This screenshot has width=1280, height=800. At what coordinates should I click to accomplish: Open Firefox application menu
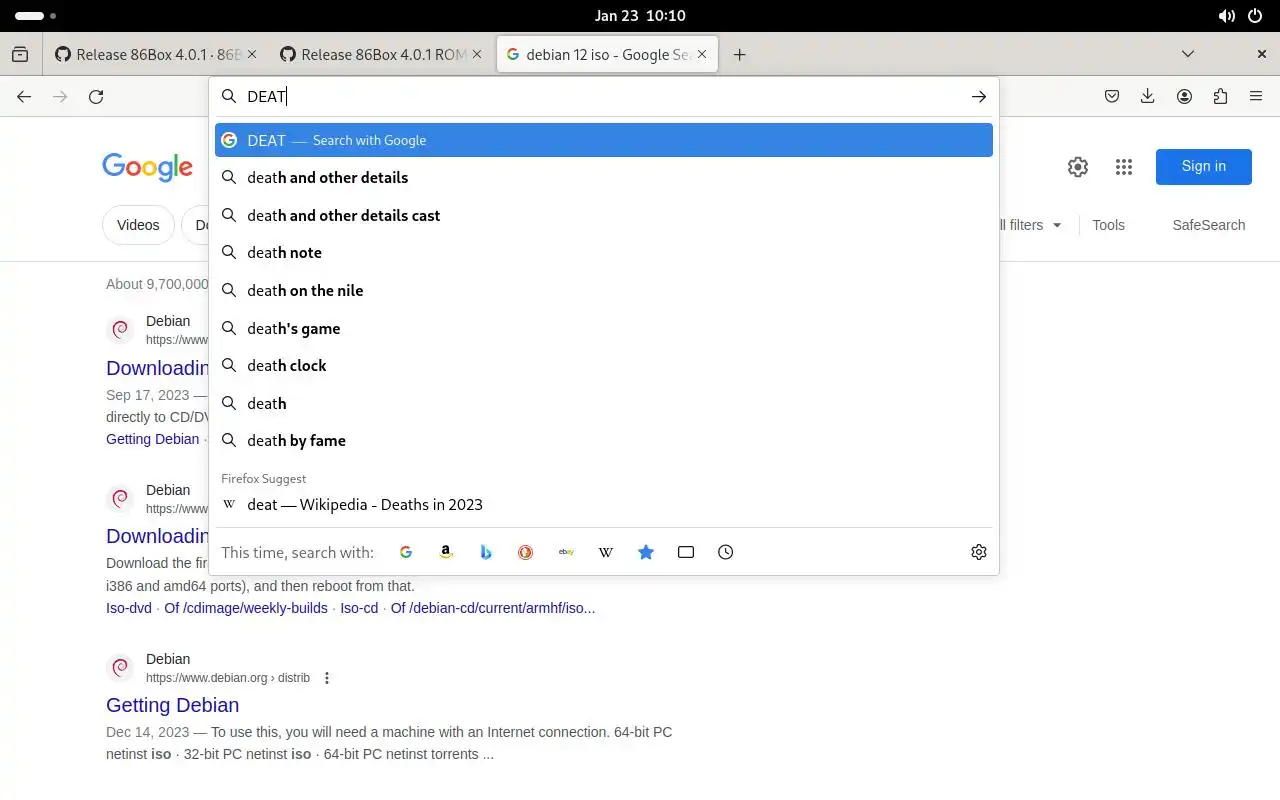pyautogui.click(x=1256, y=97)
